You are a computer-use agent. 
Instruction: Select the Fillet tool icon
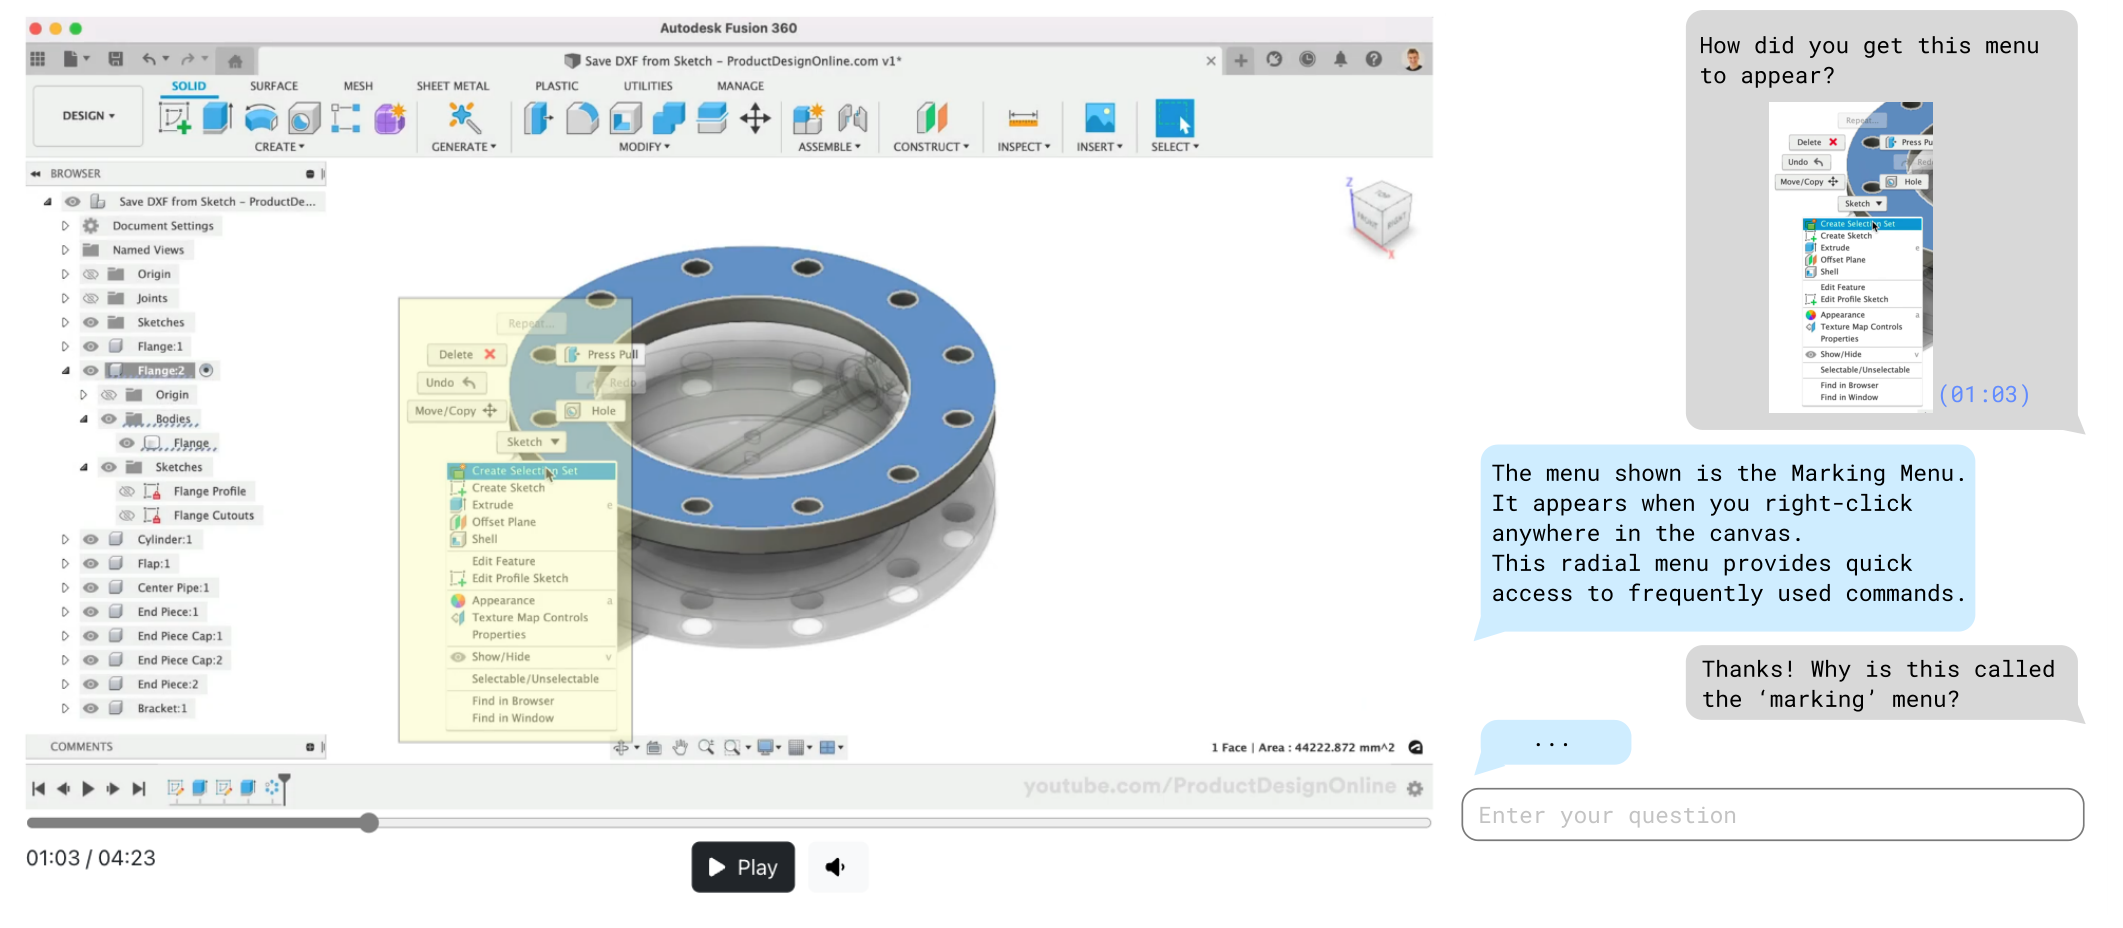point(582,118)
